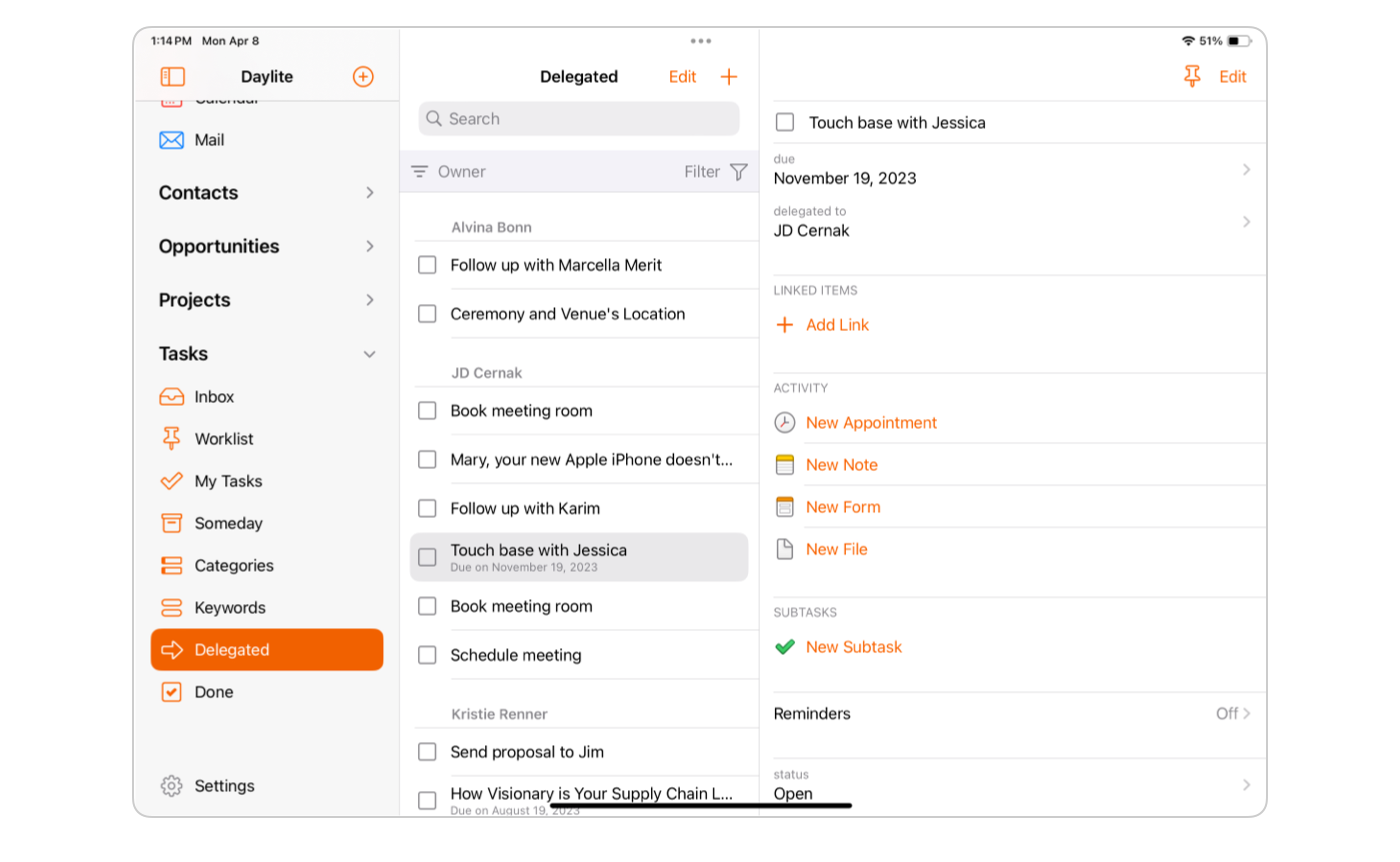Click the plus icon to add delegated task
This screenshot has width=1400, height=862.
click(729, 77)
